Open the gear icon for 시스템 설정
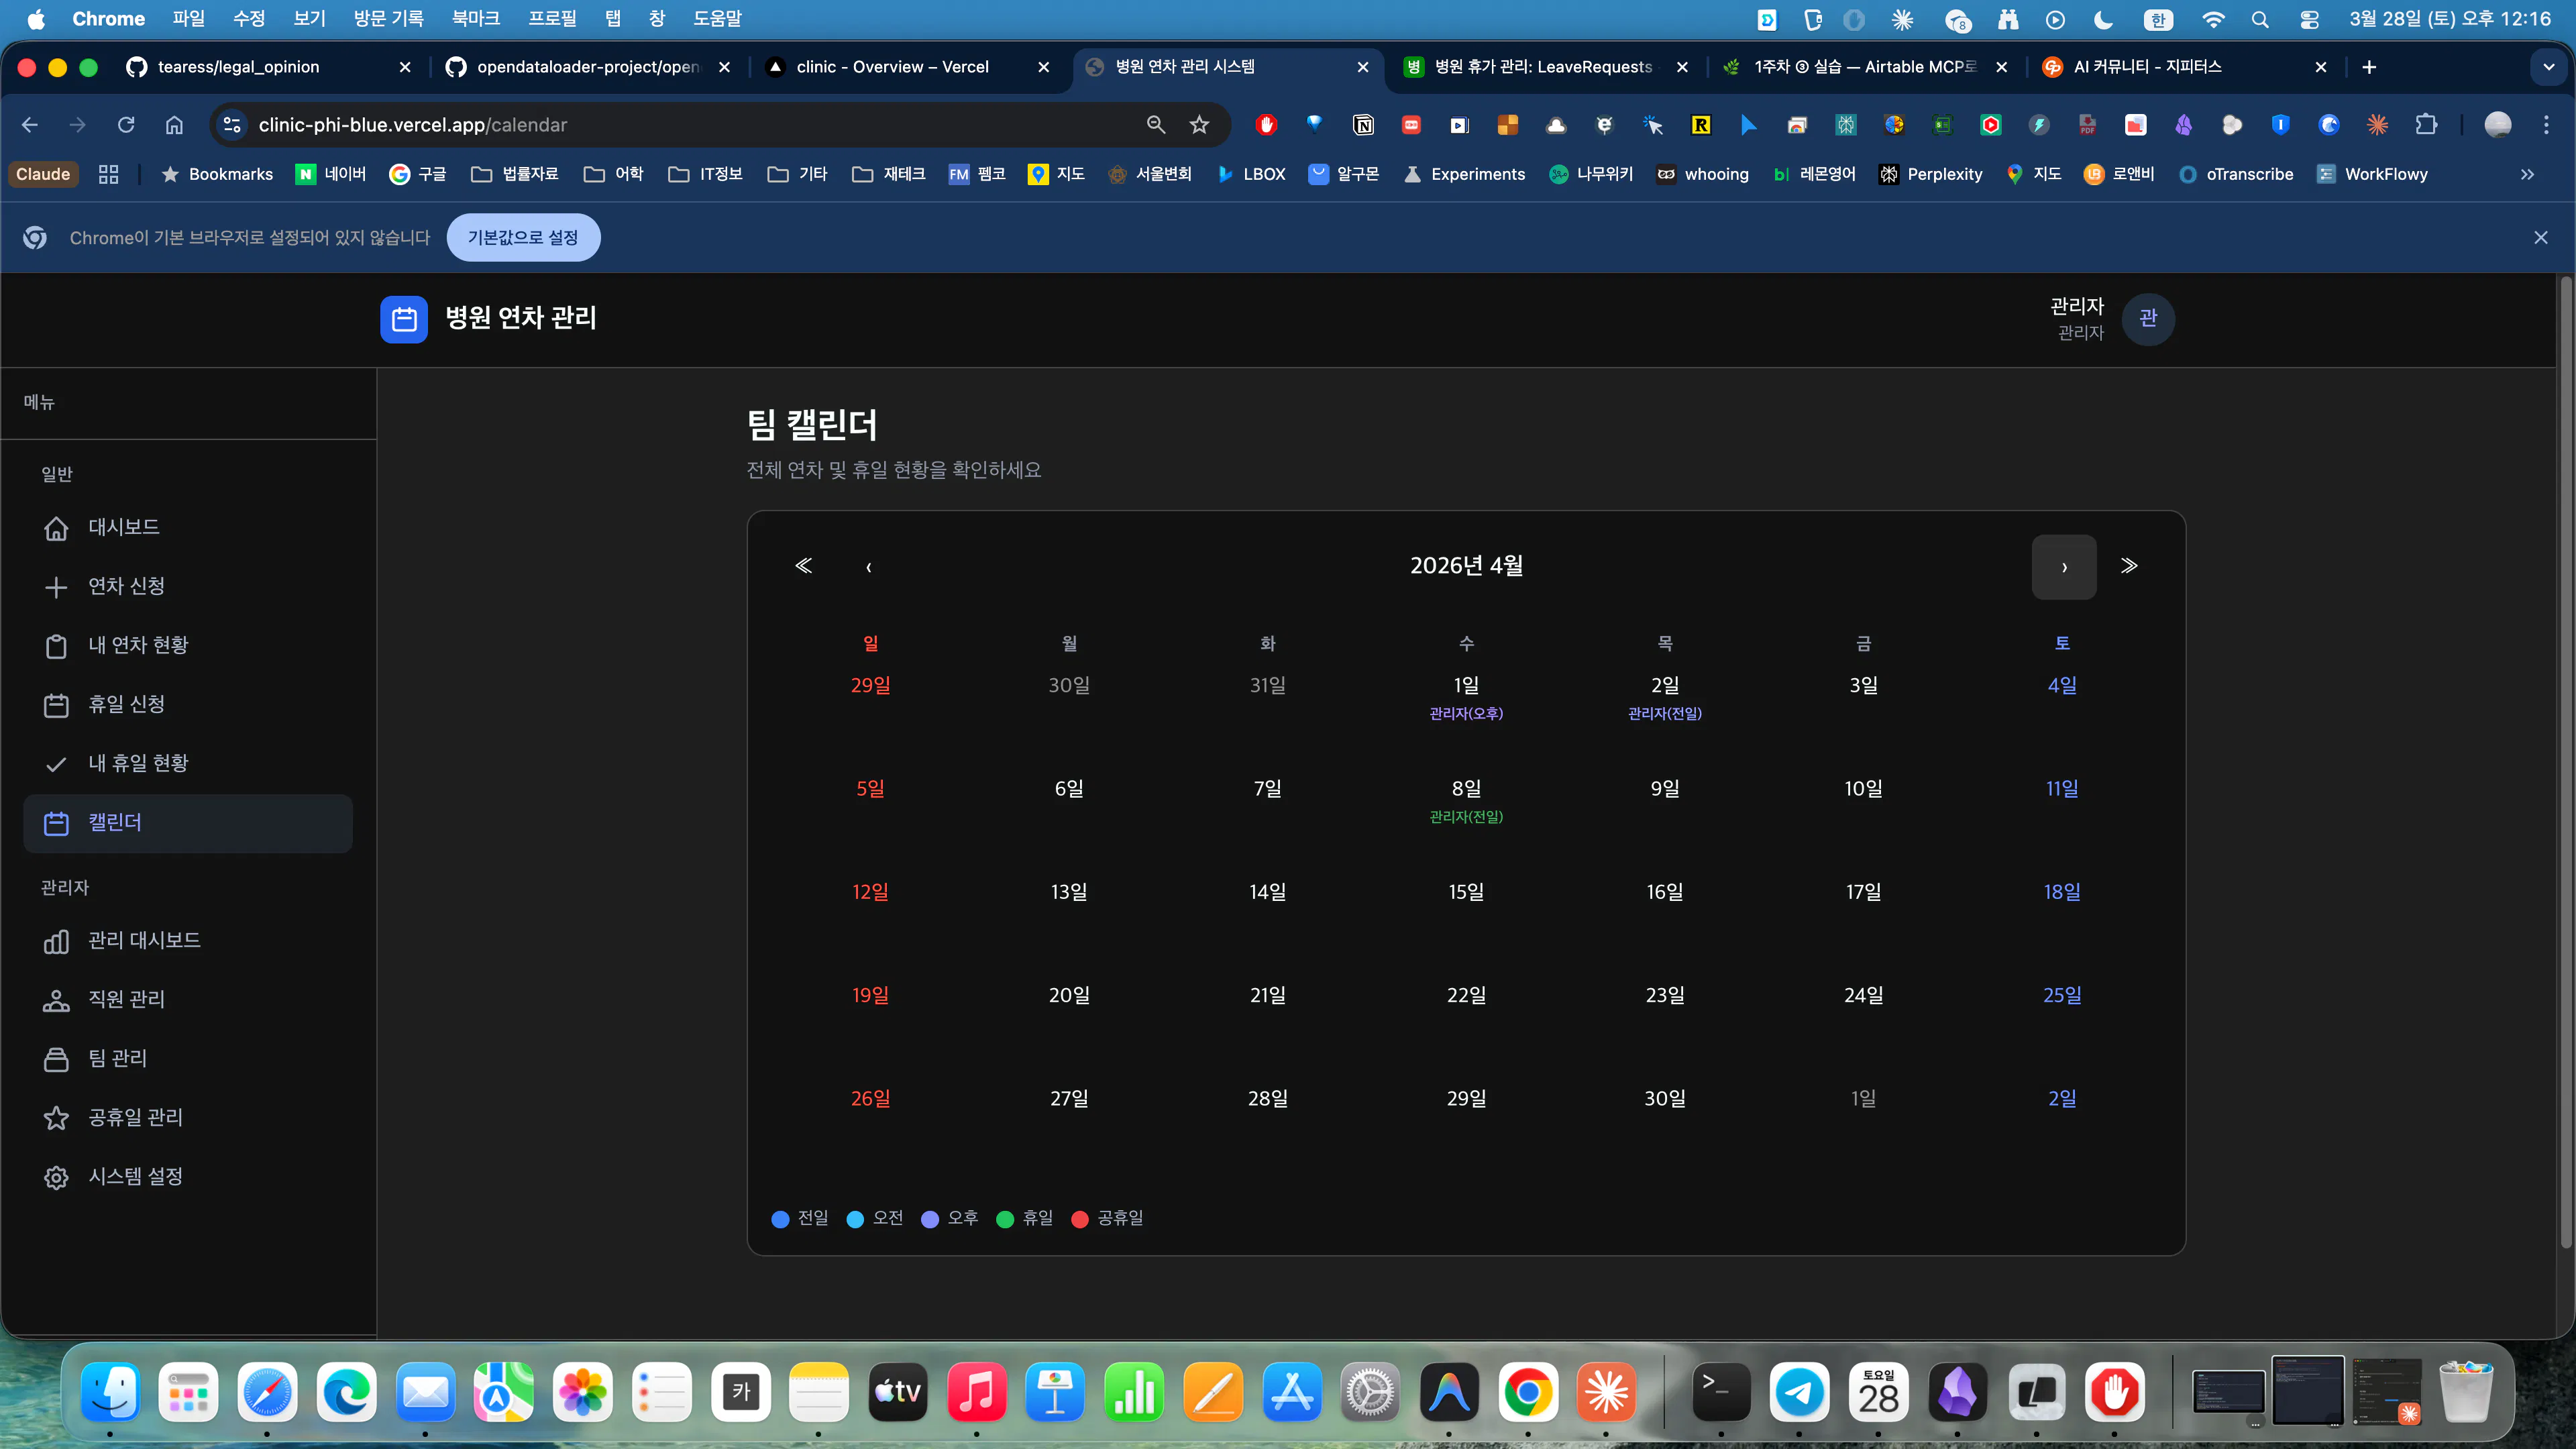The width and height of the screenshot is (2576, 1449). (56, 1177)
